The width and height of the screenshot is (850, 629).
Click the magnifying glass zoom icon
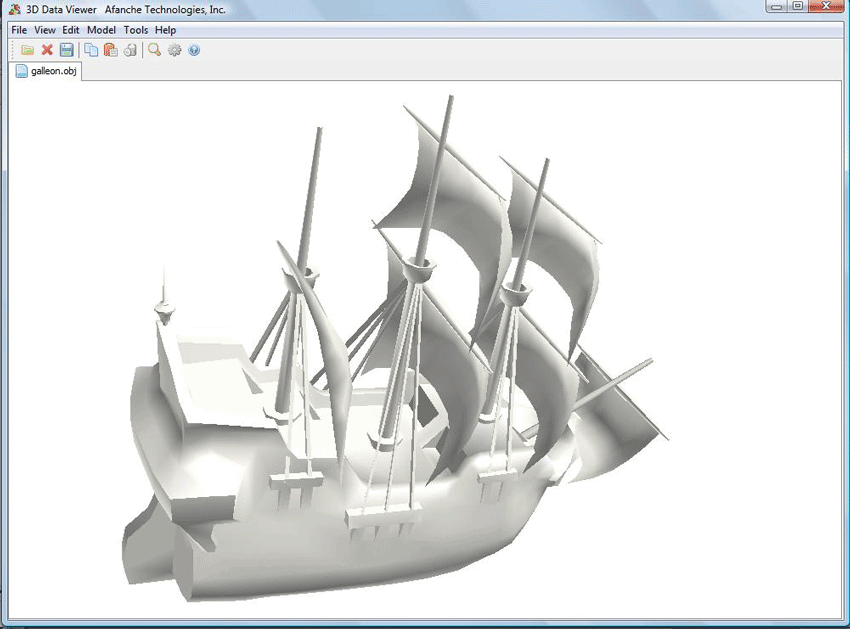point(154,50)
